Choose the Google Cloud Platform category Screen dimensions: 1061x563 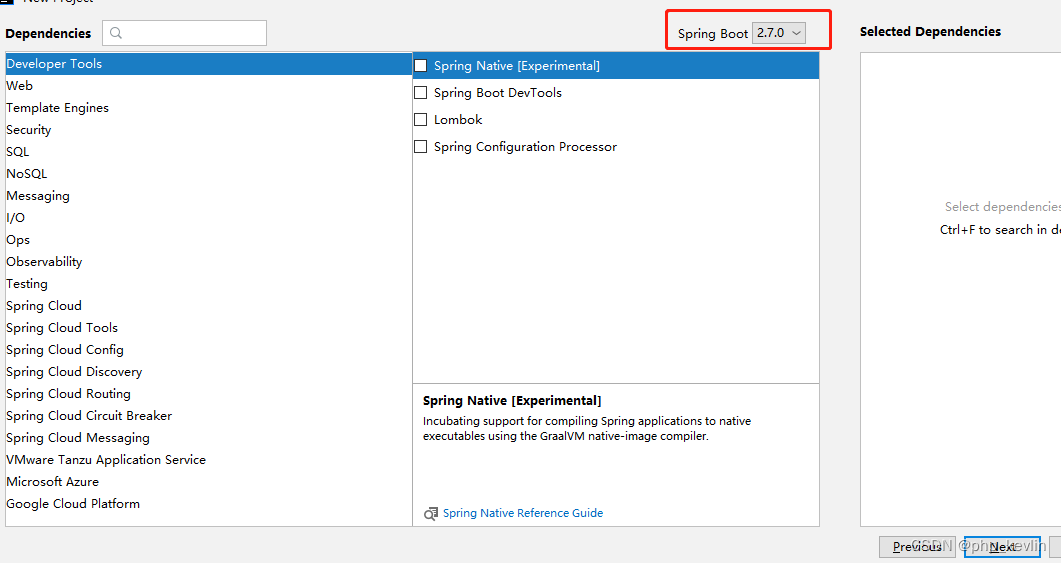tap(208, 503)
